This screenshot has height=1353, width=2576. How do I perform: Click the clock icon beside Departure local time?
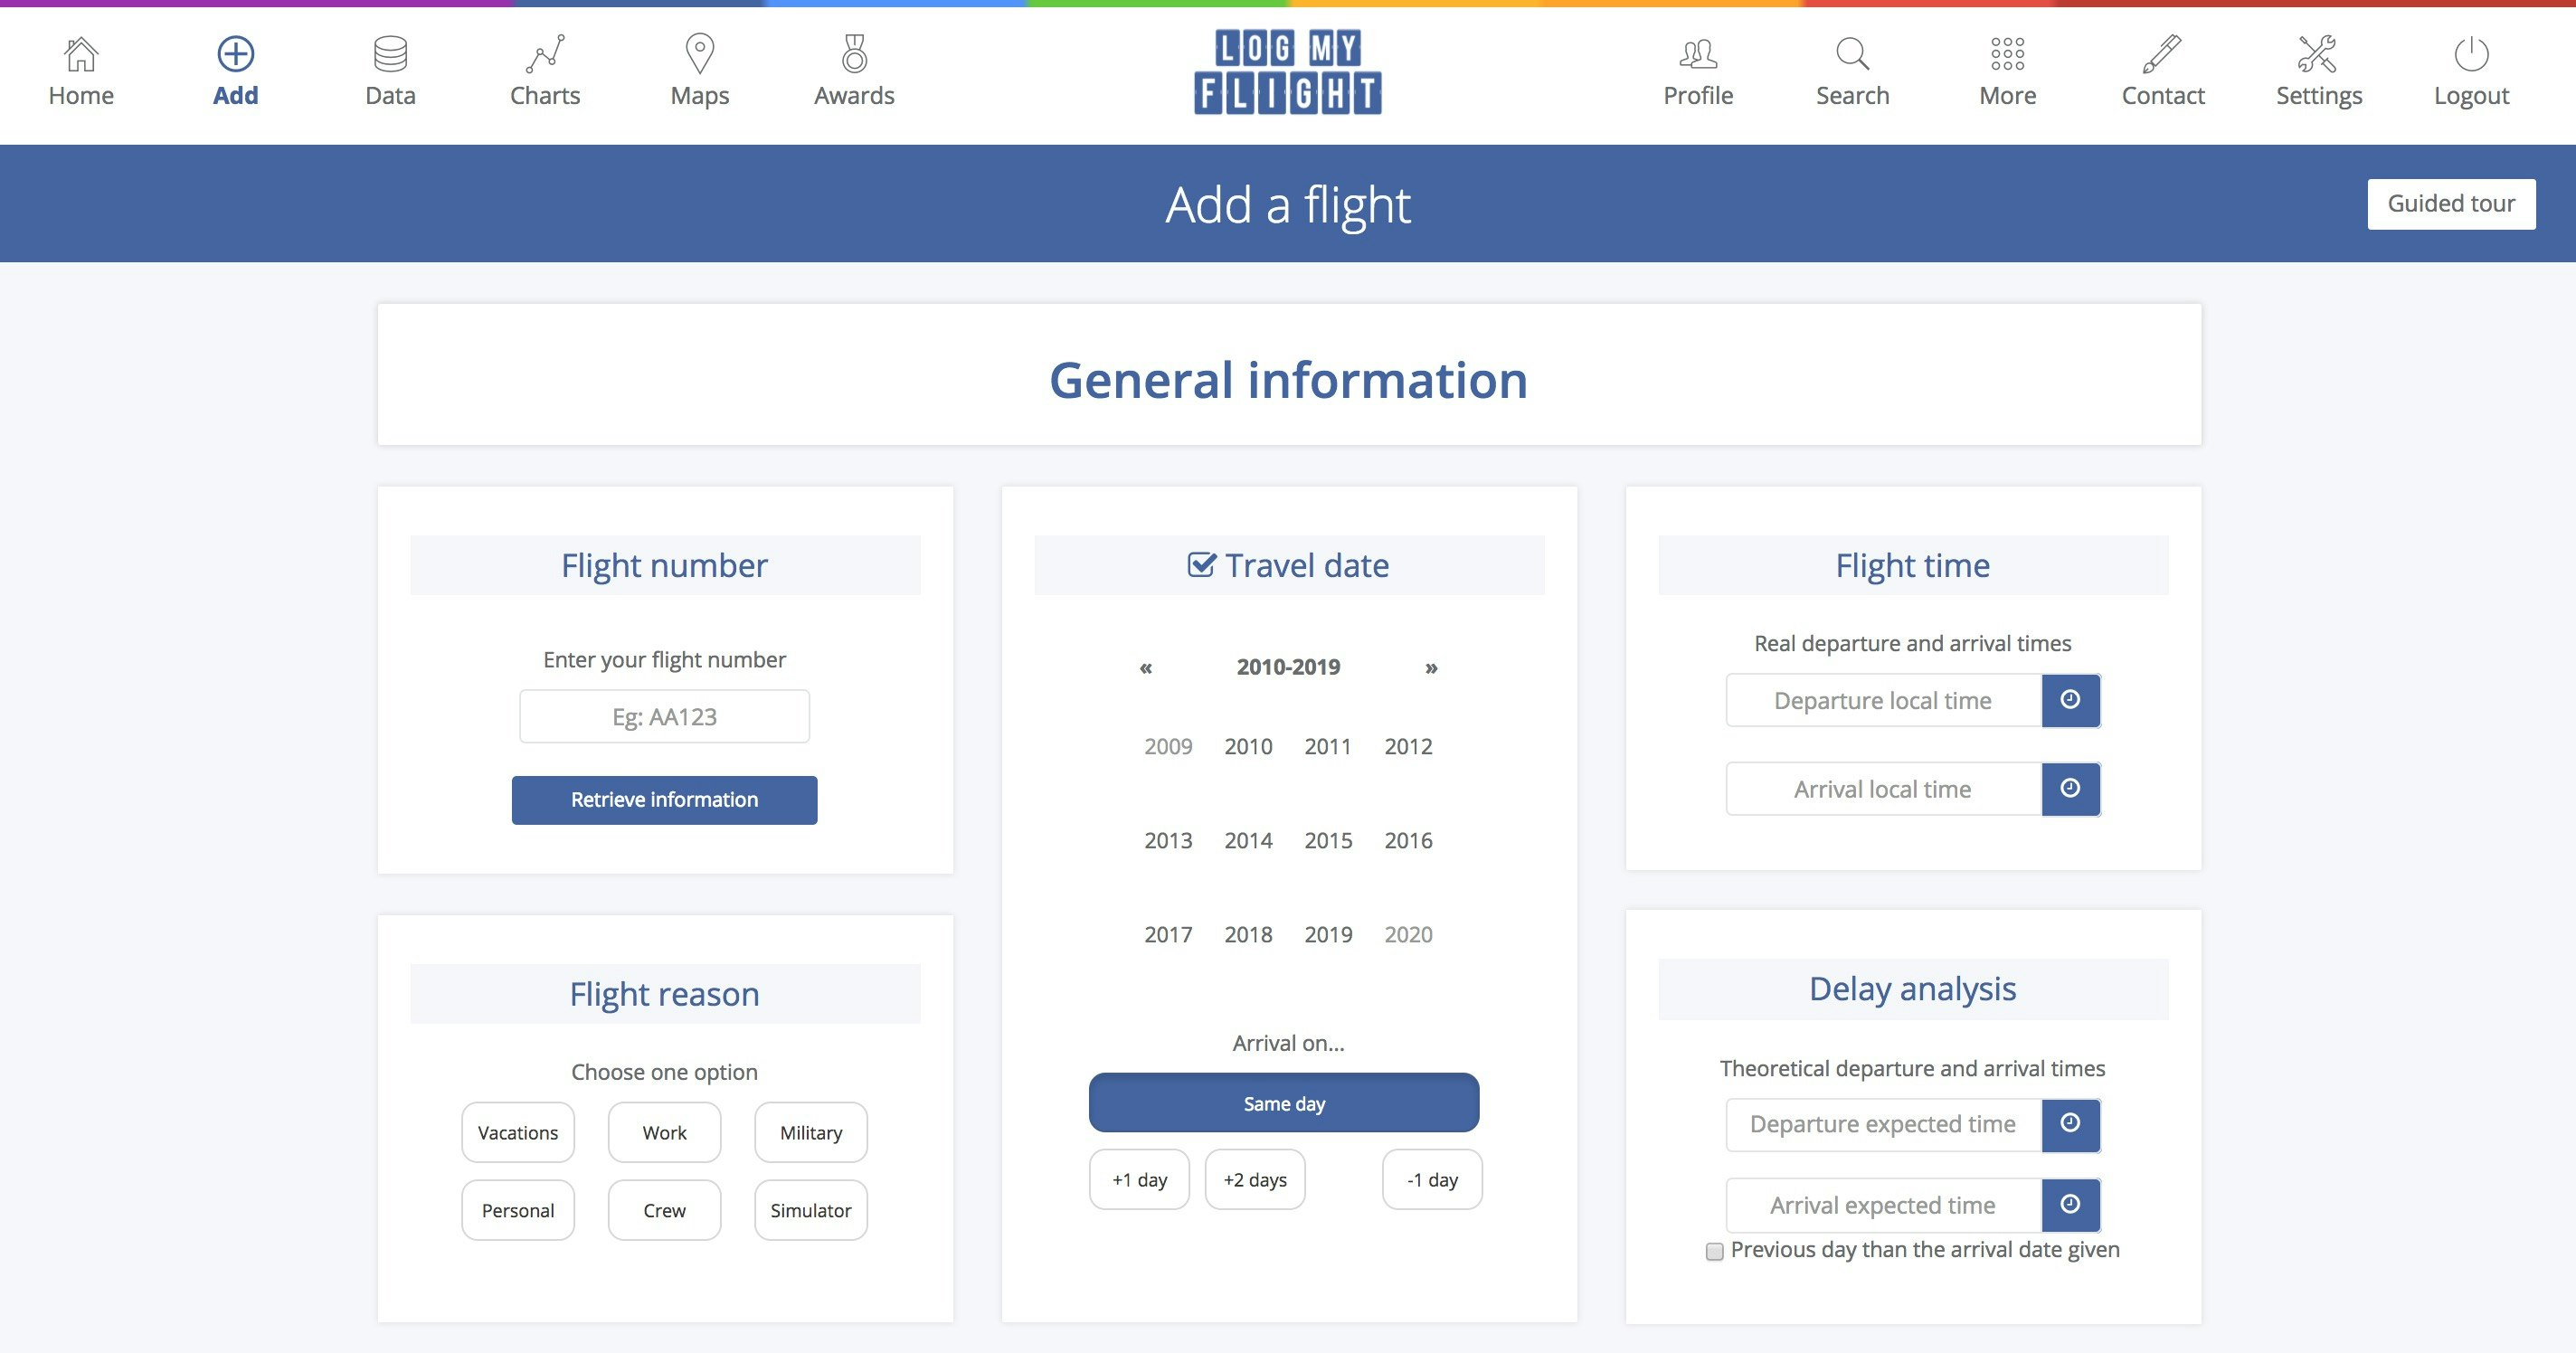[x=2070, y=700]
